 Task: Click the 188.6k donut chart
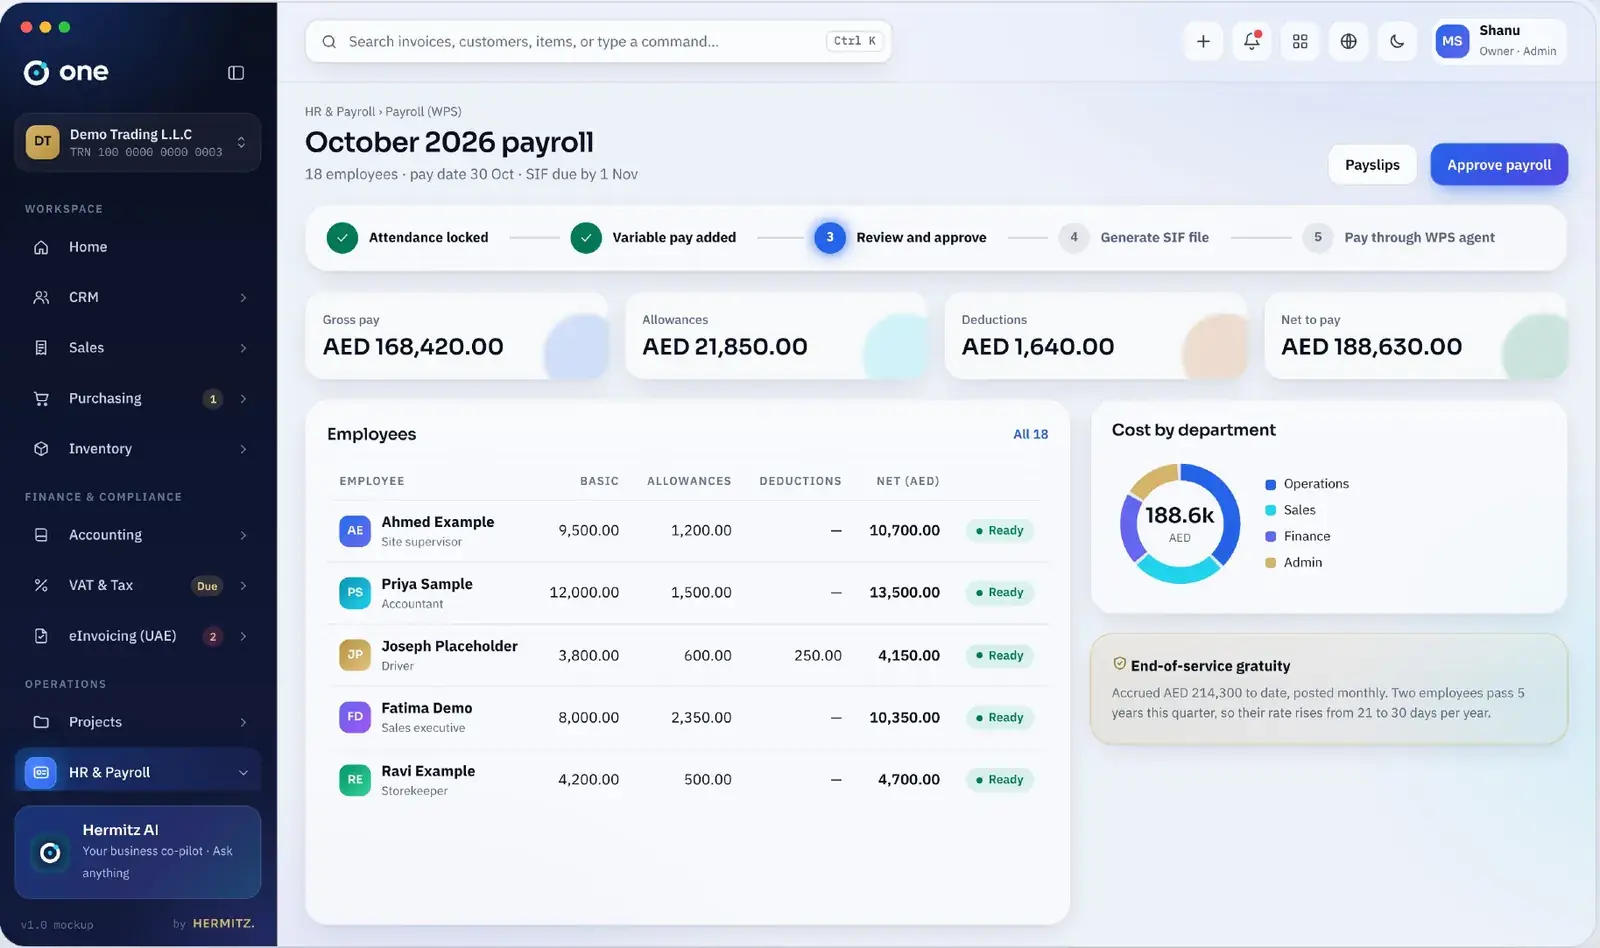pos(1180,524)
